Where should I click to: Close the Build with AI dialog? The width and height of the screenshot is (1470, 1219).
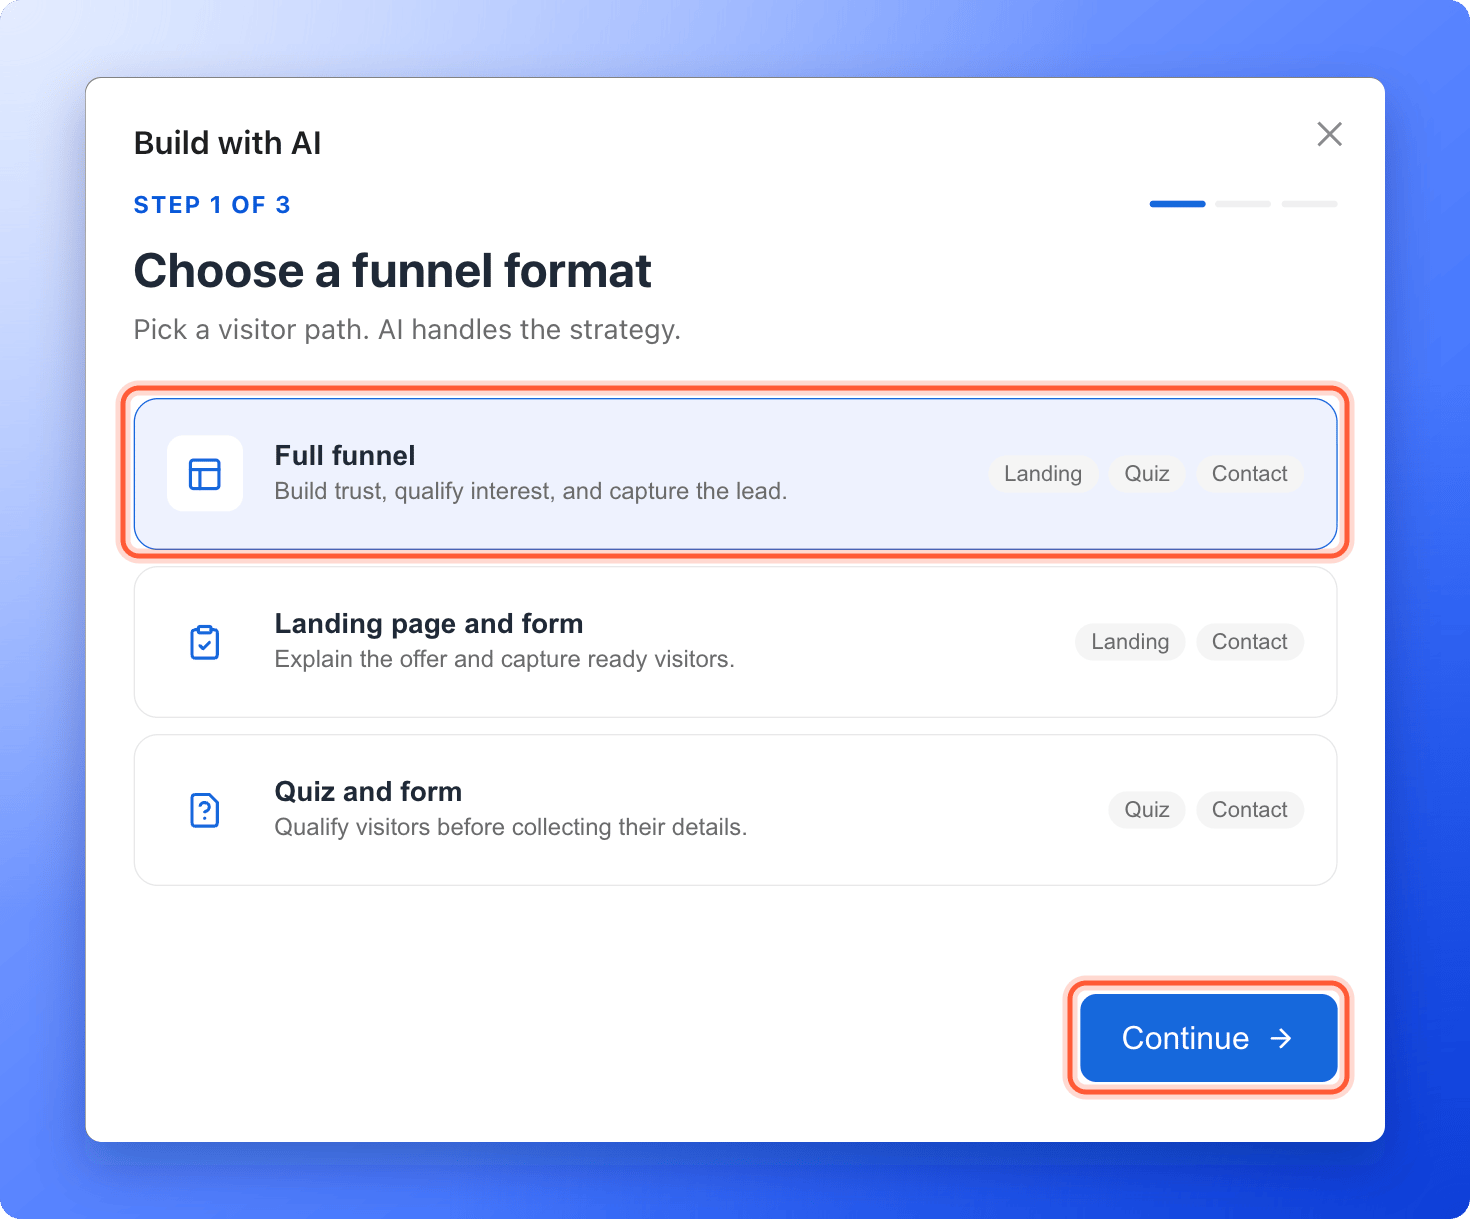1329,134
